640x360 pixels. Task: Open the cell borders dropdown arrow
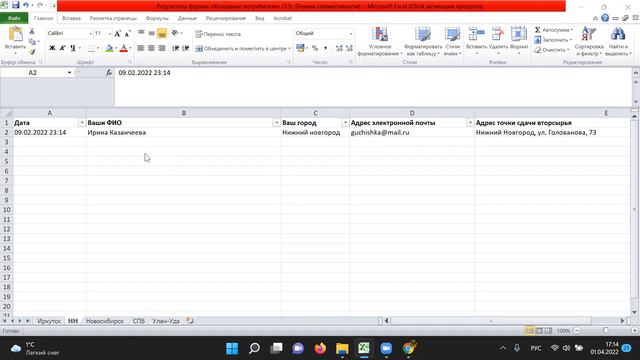98,48
